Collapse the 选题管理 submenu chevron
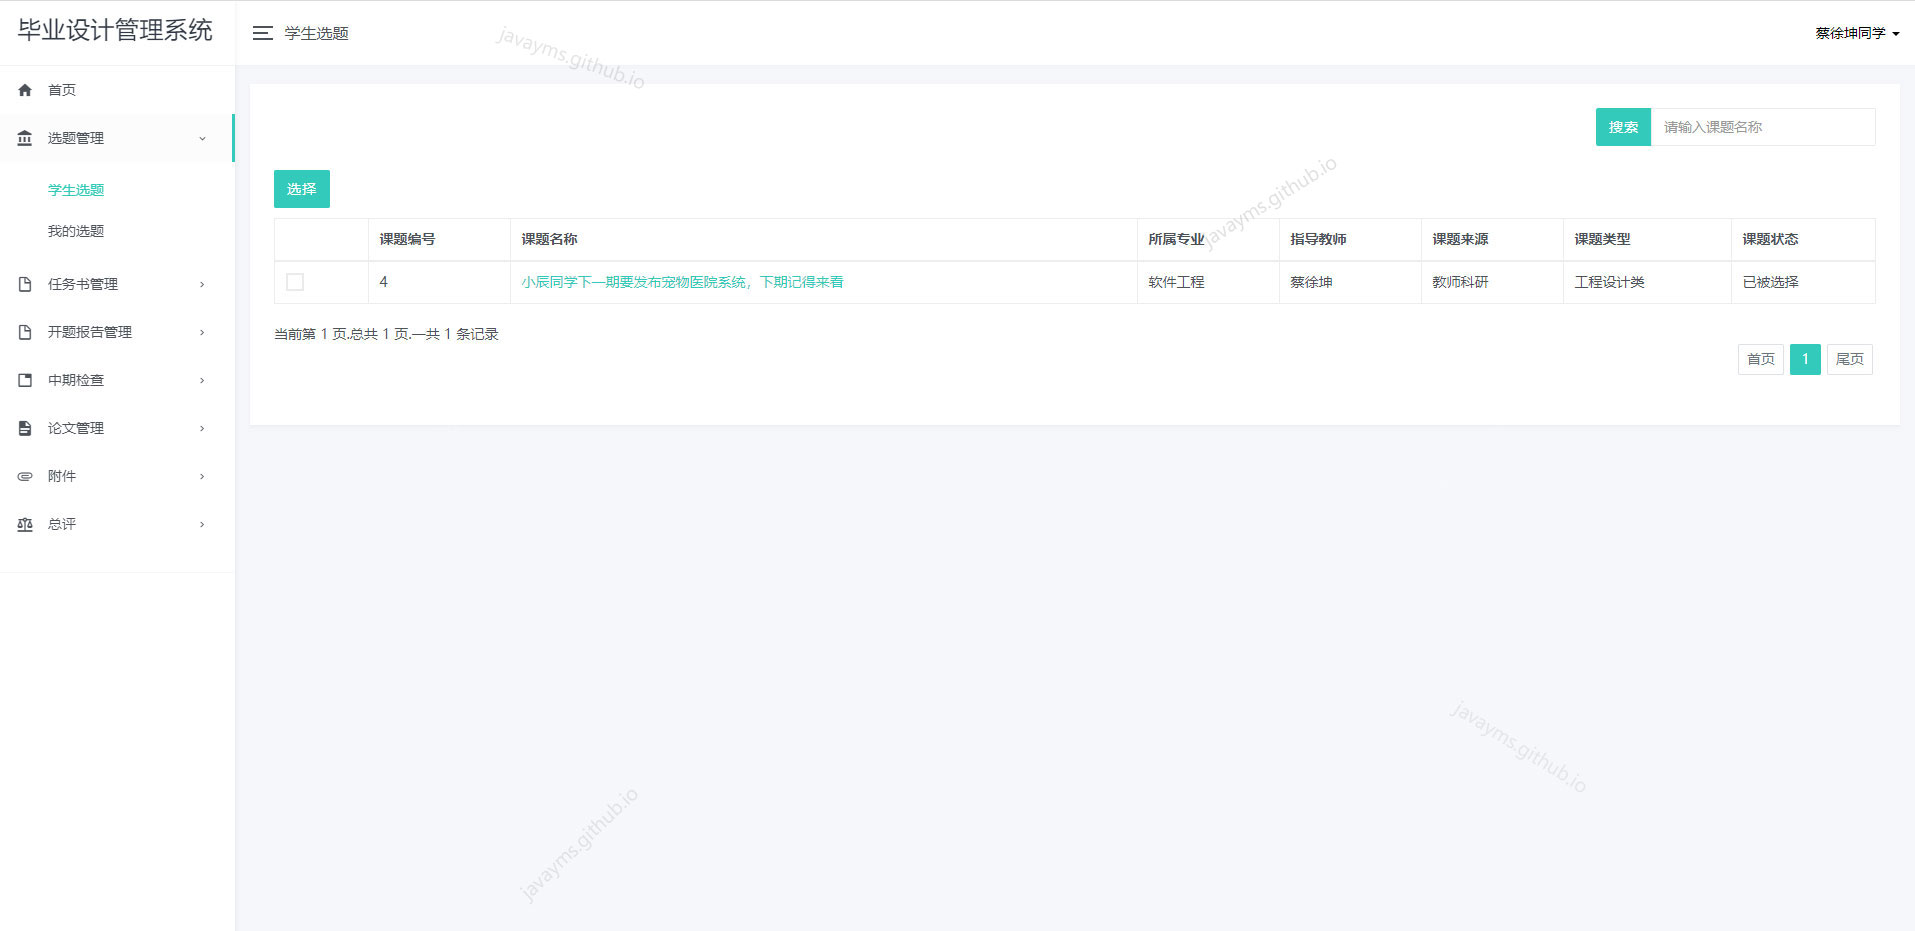1915x931 pixels. click(x=203, y=138)
